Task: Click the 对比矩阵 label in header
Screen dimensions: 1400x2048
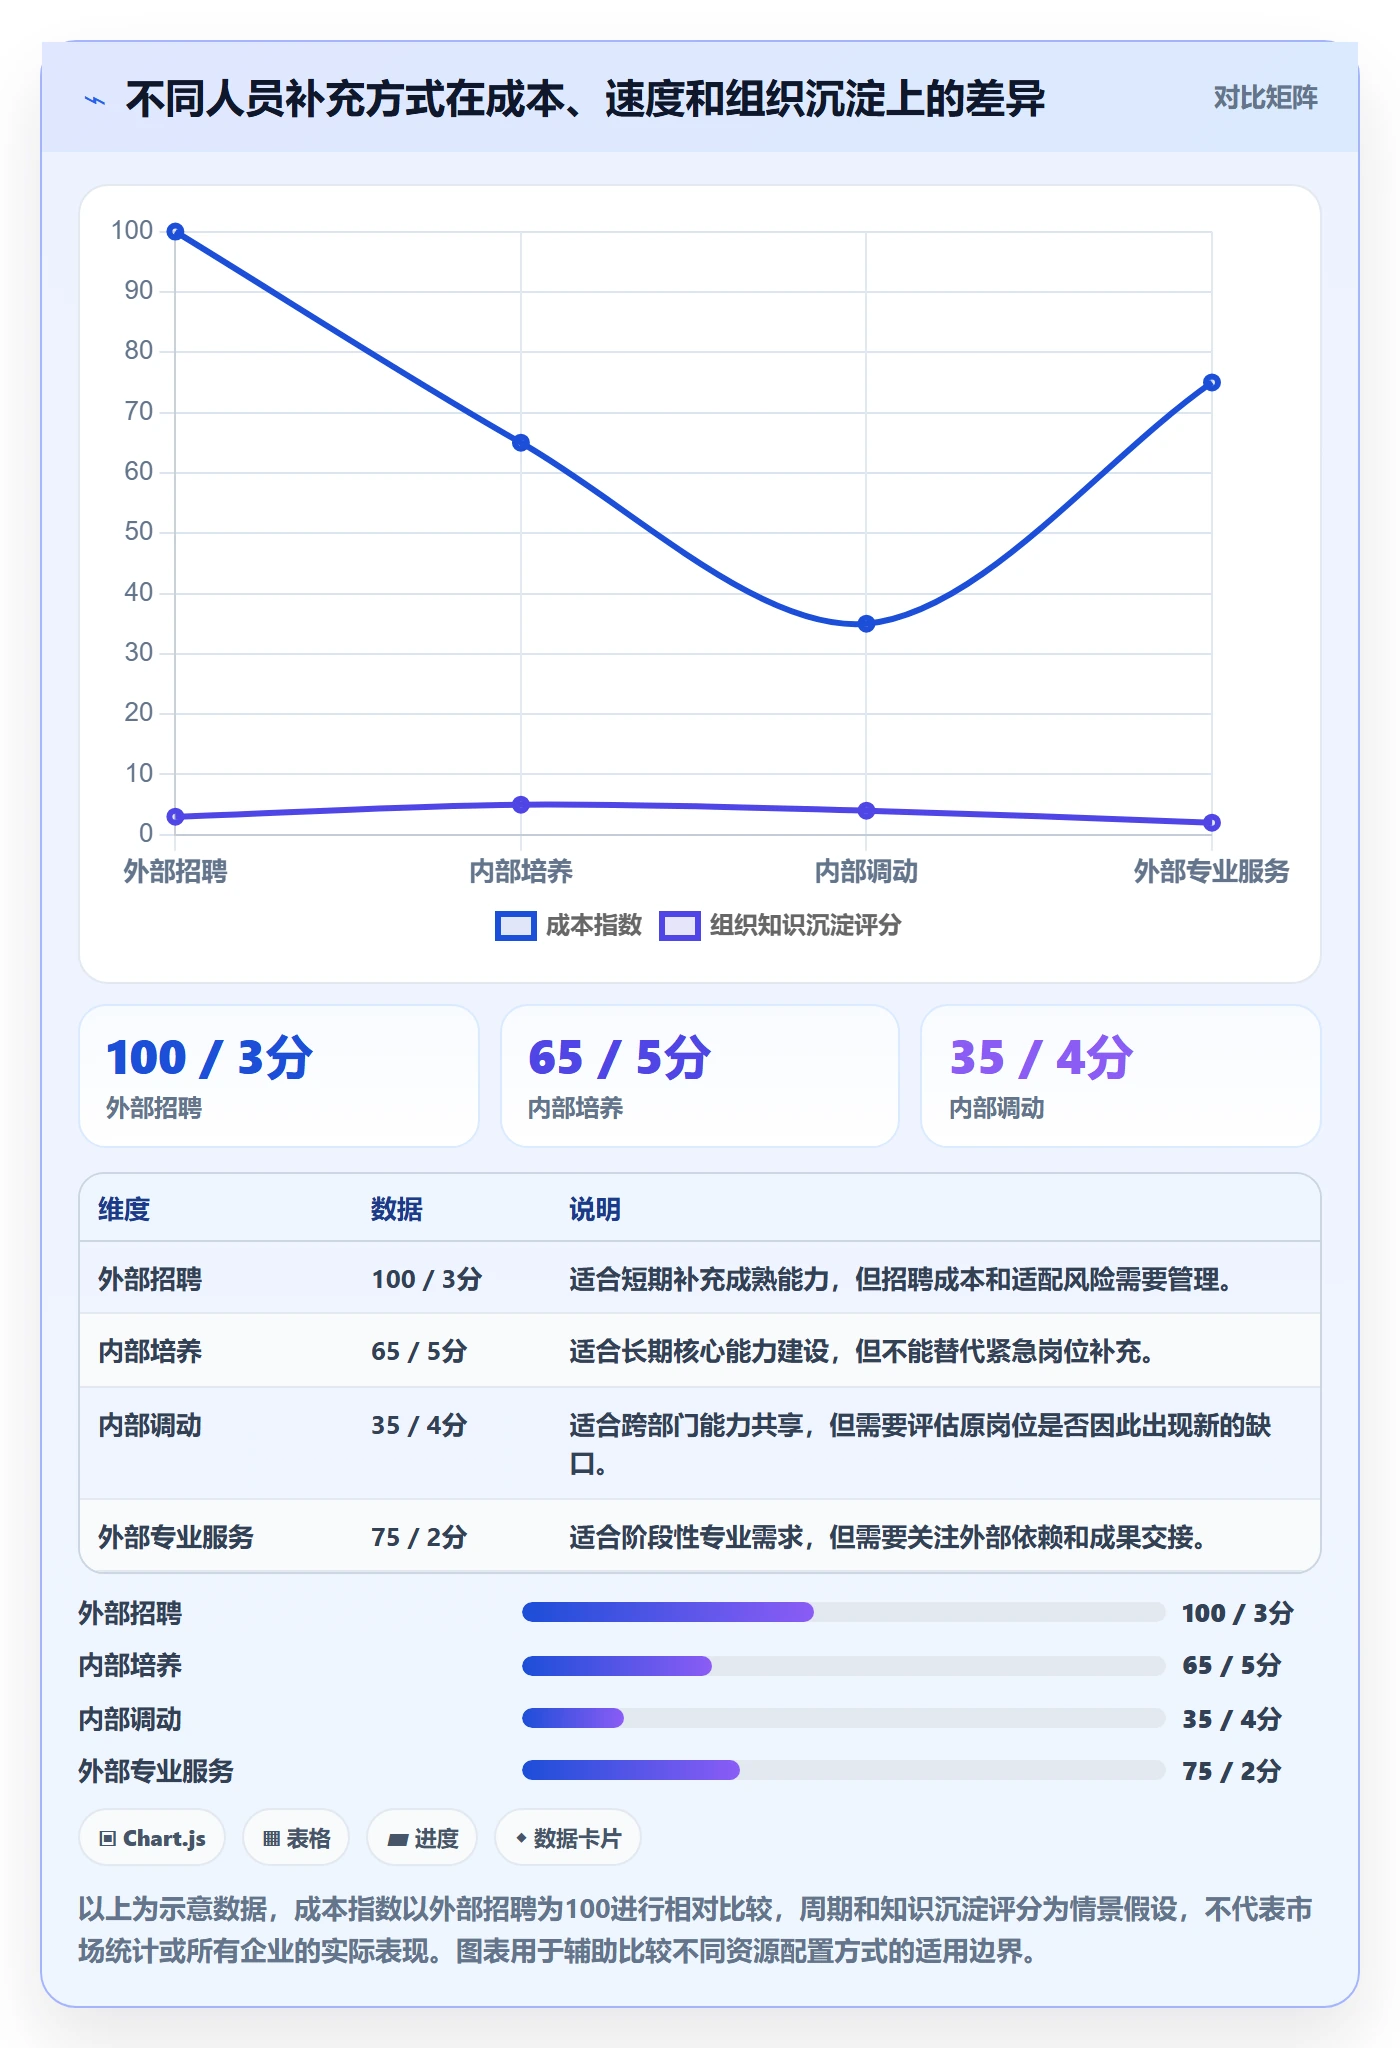Action: pos(1265,98)
